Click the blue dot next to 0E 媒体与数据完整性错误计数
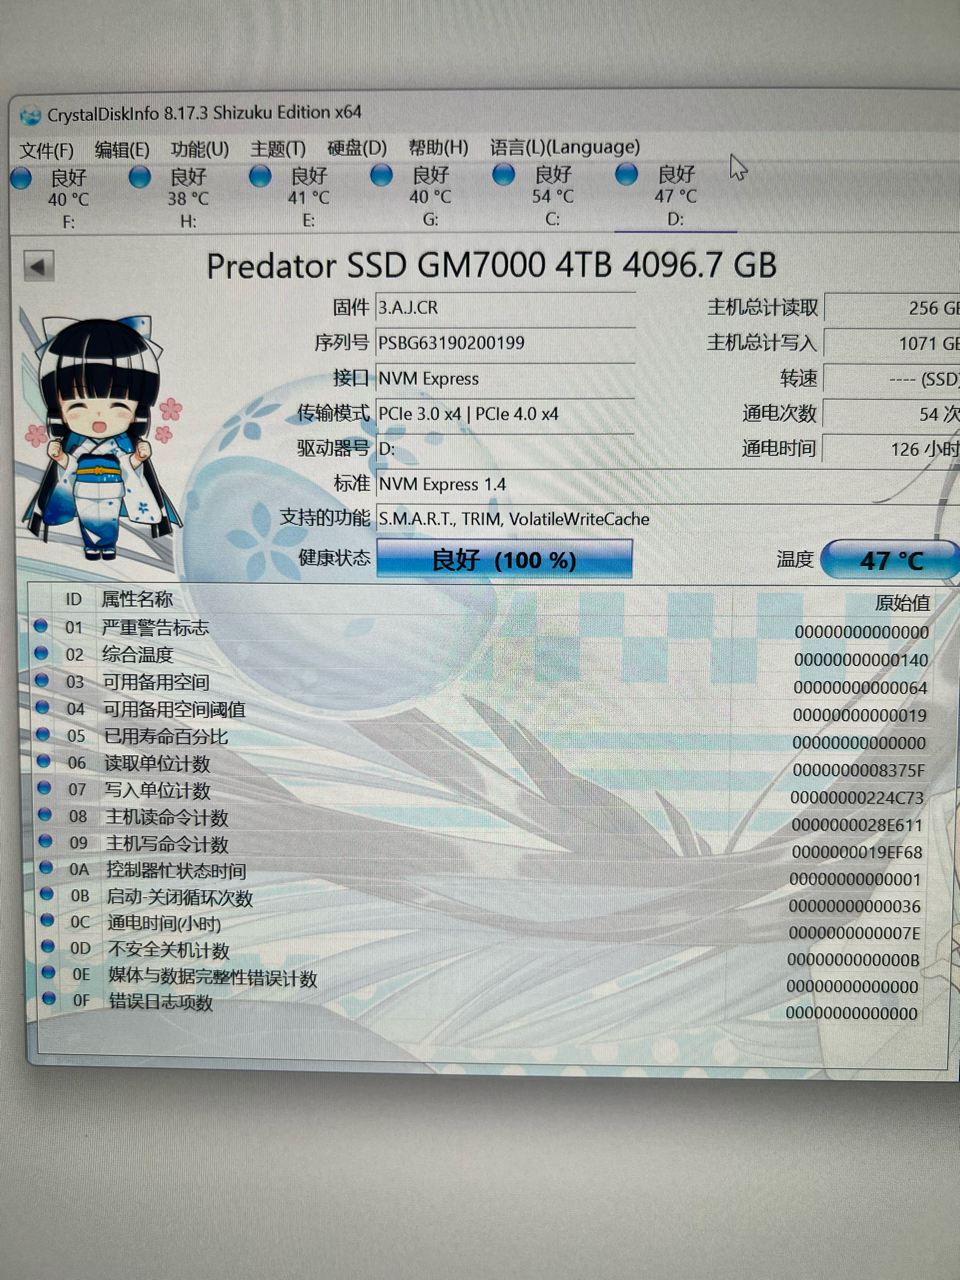Screen dimensions: 960x1280 [48, 975]
